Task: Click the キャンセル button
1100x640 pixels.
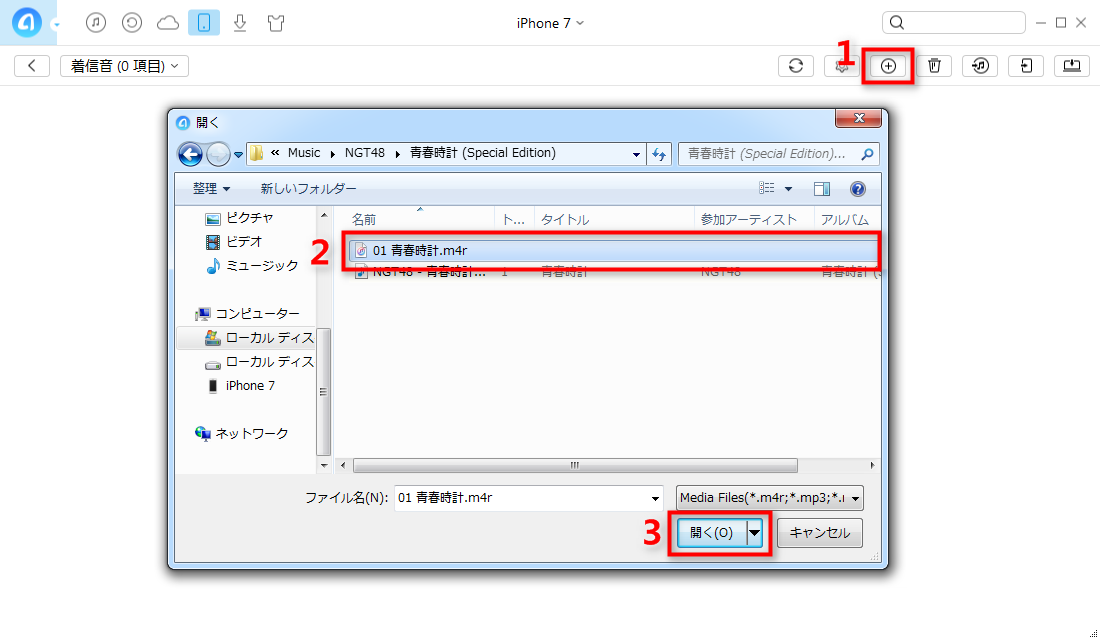Action: [x=819, y=533]
